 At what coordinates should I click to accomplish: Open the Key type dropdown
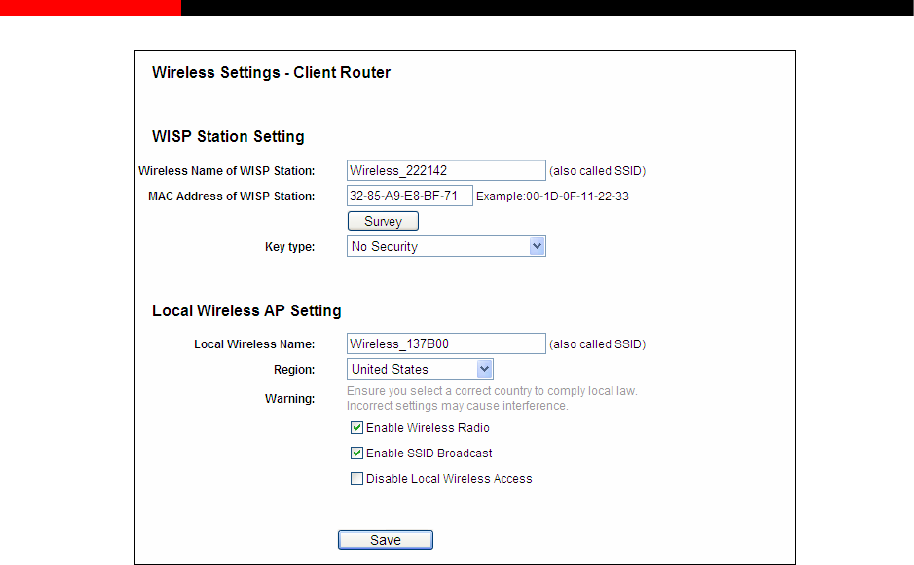[446, 246]
